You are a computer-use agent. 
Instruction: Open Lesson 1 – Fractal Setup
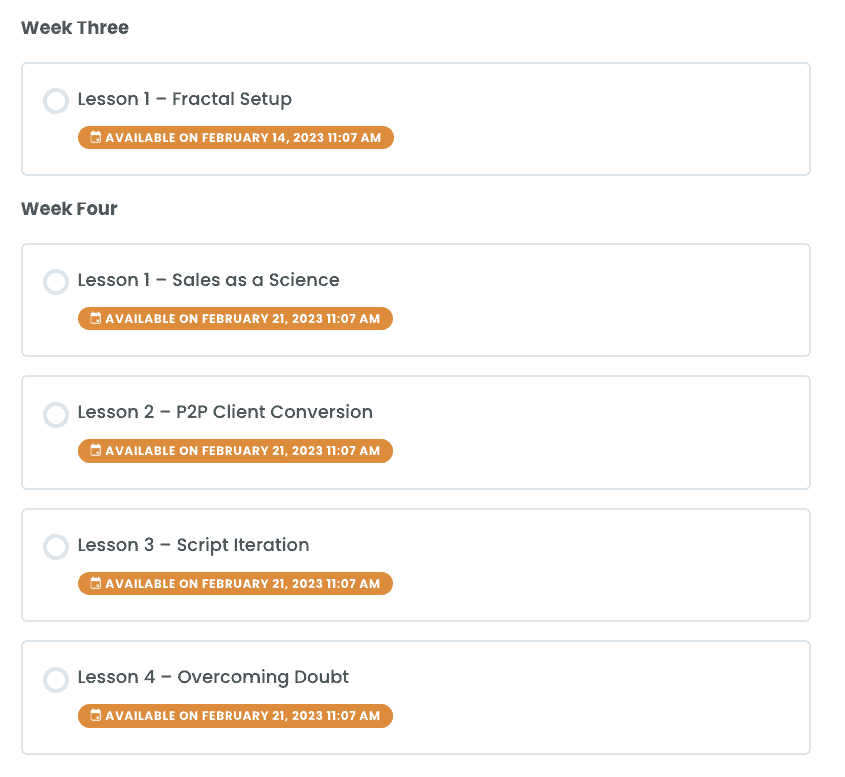[185, 99]
